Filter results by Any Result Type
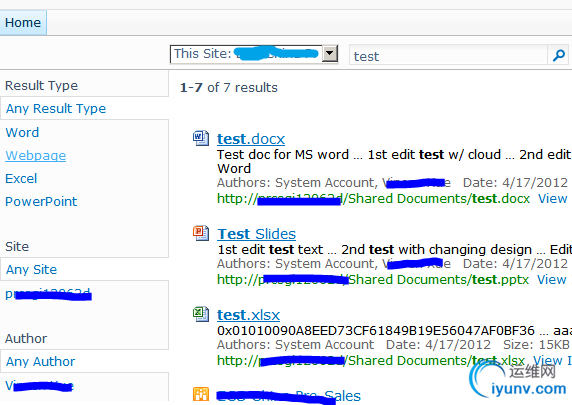 coord(56,108)
